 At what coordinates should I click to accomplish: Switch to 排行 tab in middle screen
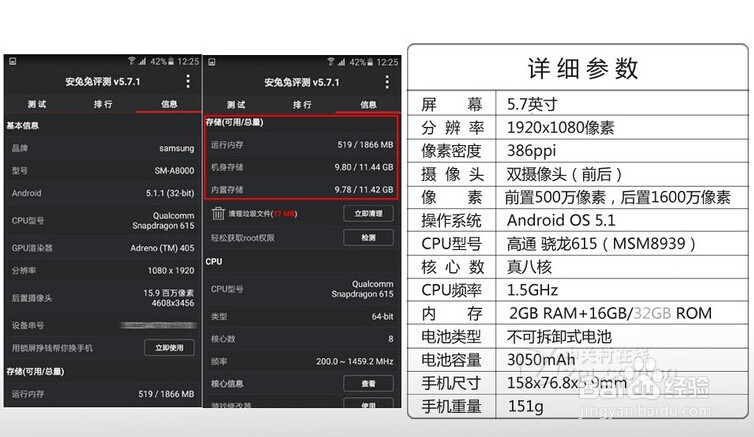click(302, 105)
